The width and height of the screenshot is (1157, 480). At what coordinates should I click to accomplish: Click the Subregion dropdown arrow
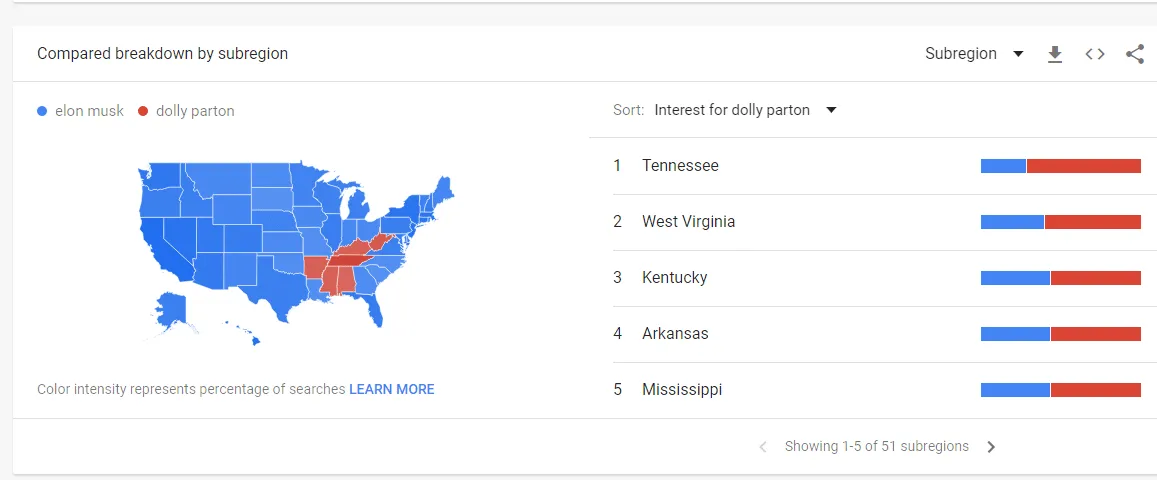coord(1018,54)
